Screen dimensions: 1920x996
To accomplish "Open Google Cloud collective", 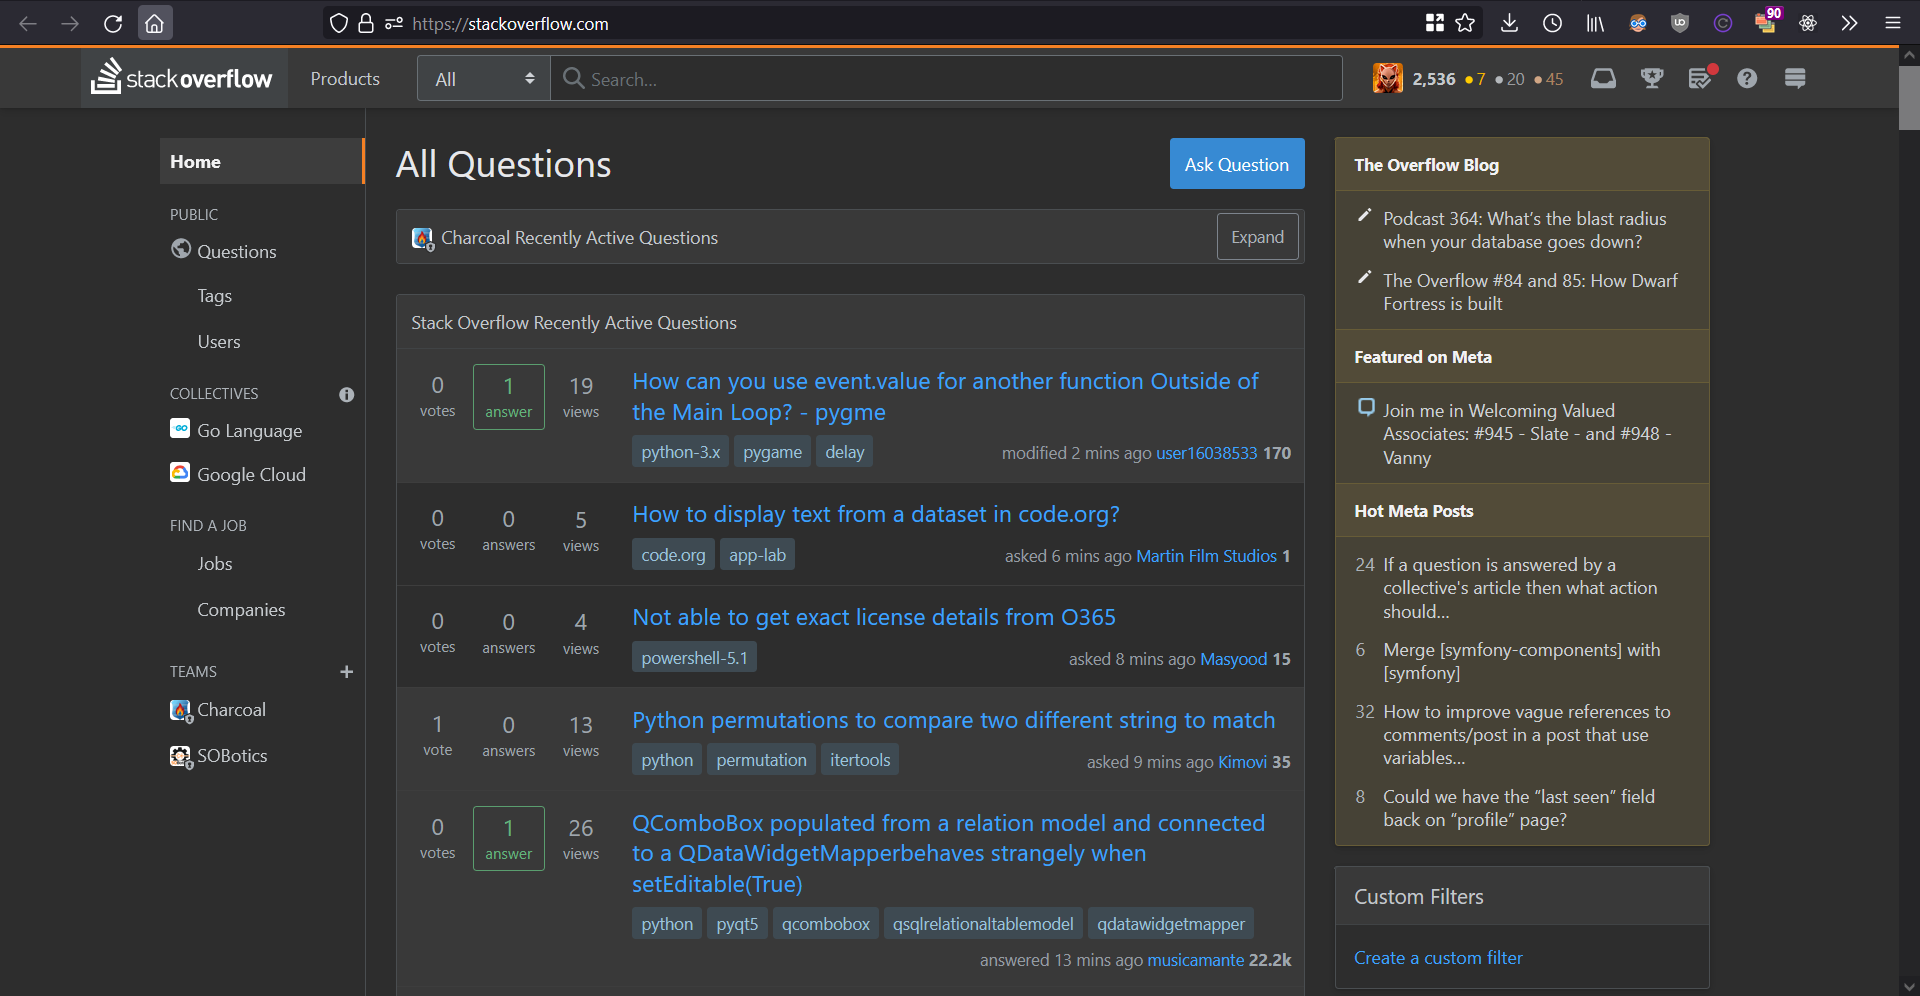I will tap(251, 474).
